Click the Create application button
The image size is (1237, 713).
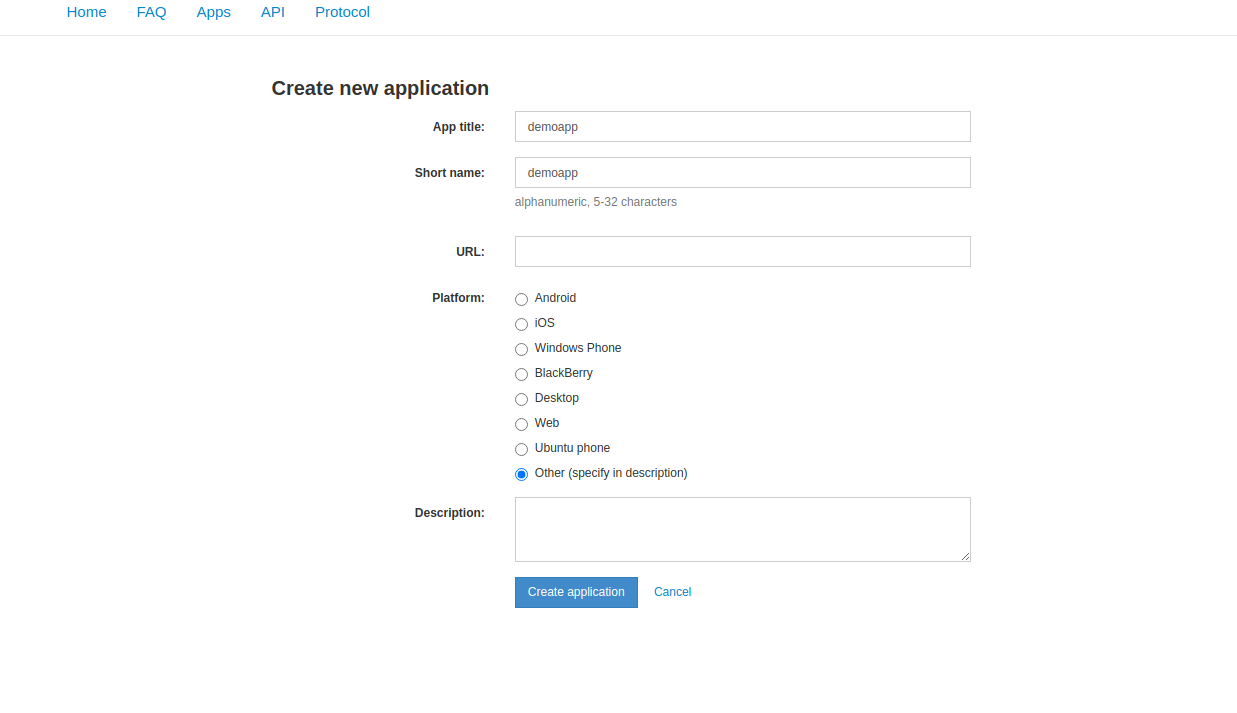pos(576,592)
